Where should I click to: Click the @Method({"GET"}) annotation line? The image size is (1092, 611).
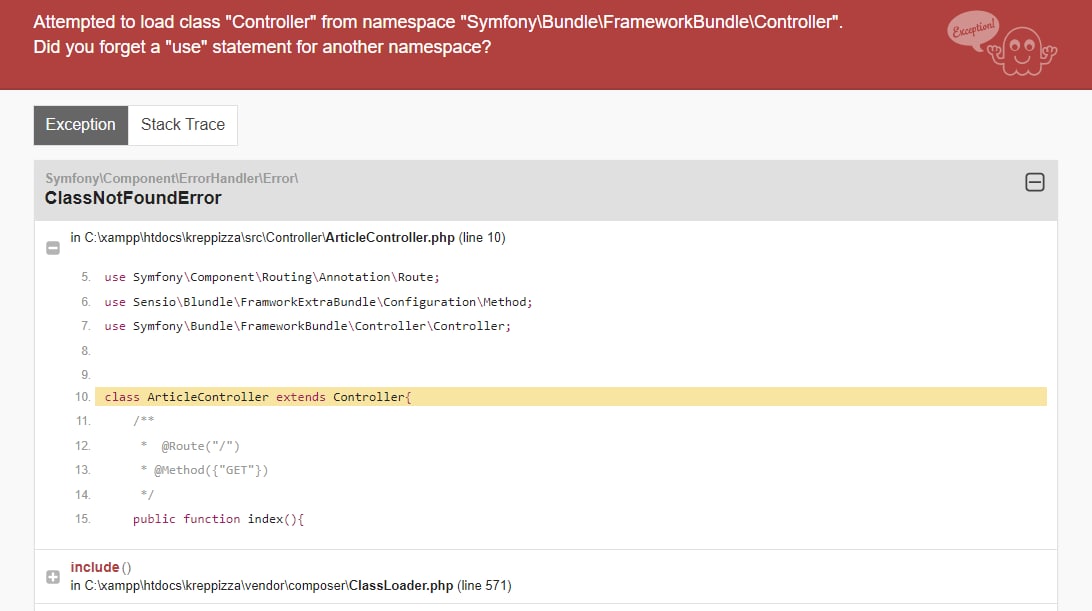click(204, 470)
